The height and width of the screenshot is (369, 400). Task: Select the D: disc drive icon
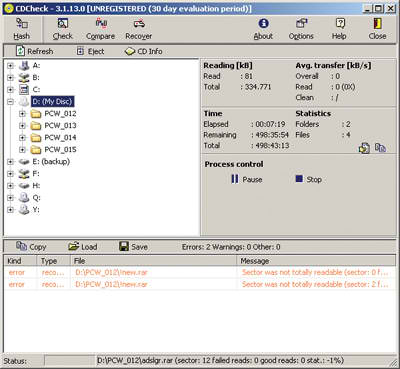tap(24, 101)
